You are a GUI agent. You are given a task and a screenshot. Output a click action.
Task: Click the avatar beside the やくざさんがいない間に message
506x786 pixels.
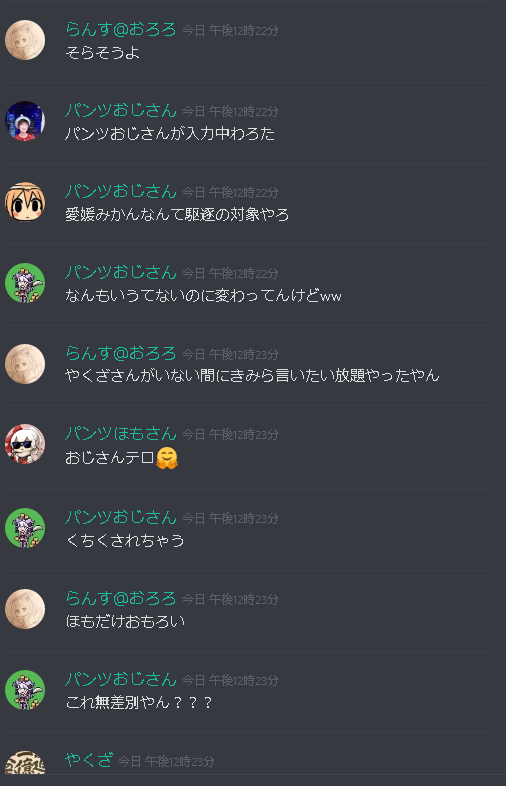coord(25,364)
